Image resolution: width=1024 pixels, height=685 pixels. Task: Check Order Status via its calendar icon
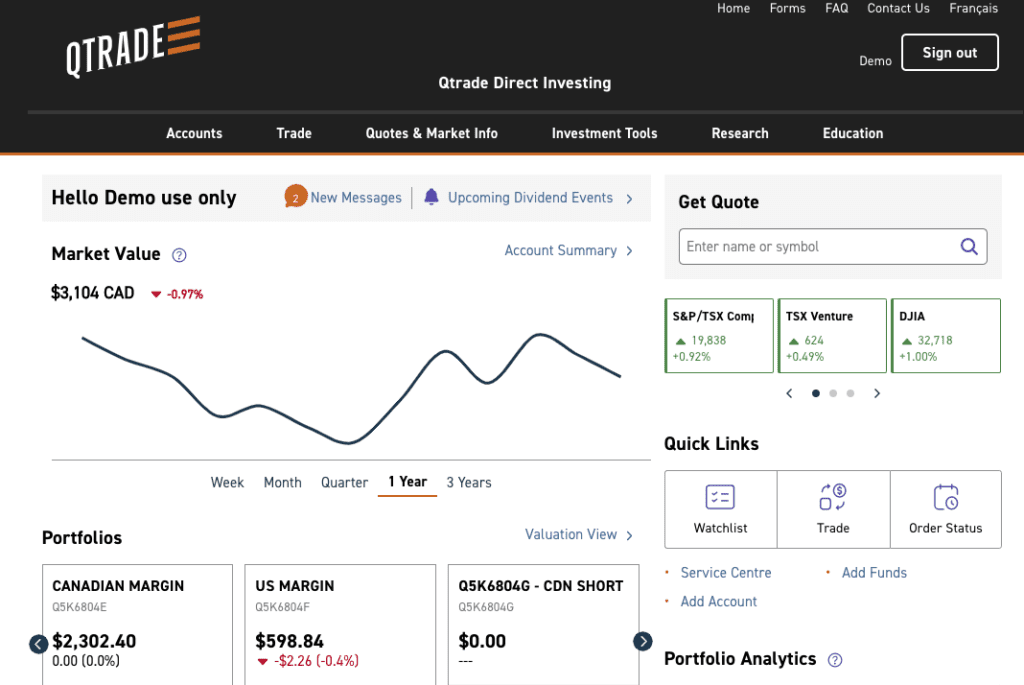coord(945,497)
